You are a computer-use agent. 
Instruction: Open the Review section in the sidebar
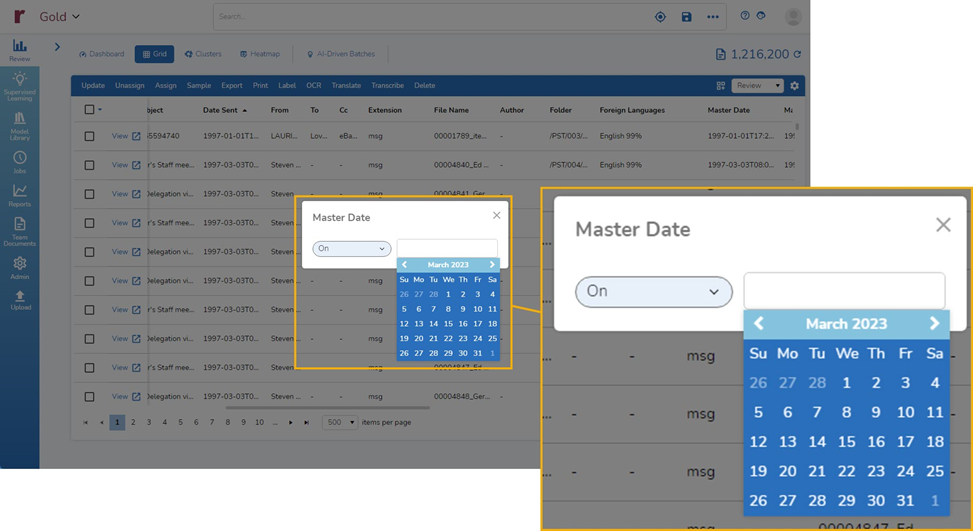tap(19, 50)
